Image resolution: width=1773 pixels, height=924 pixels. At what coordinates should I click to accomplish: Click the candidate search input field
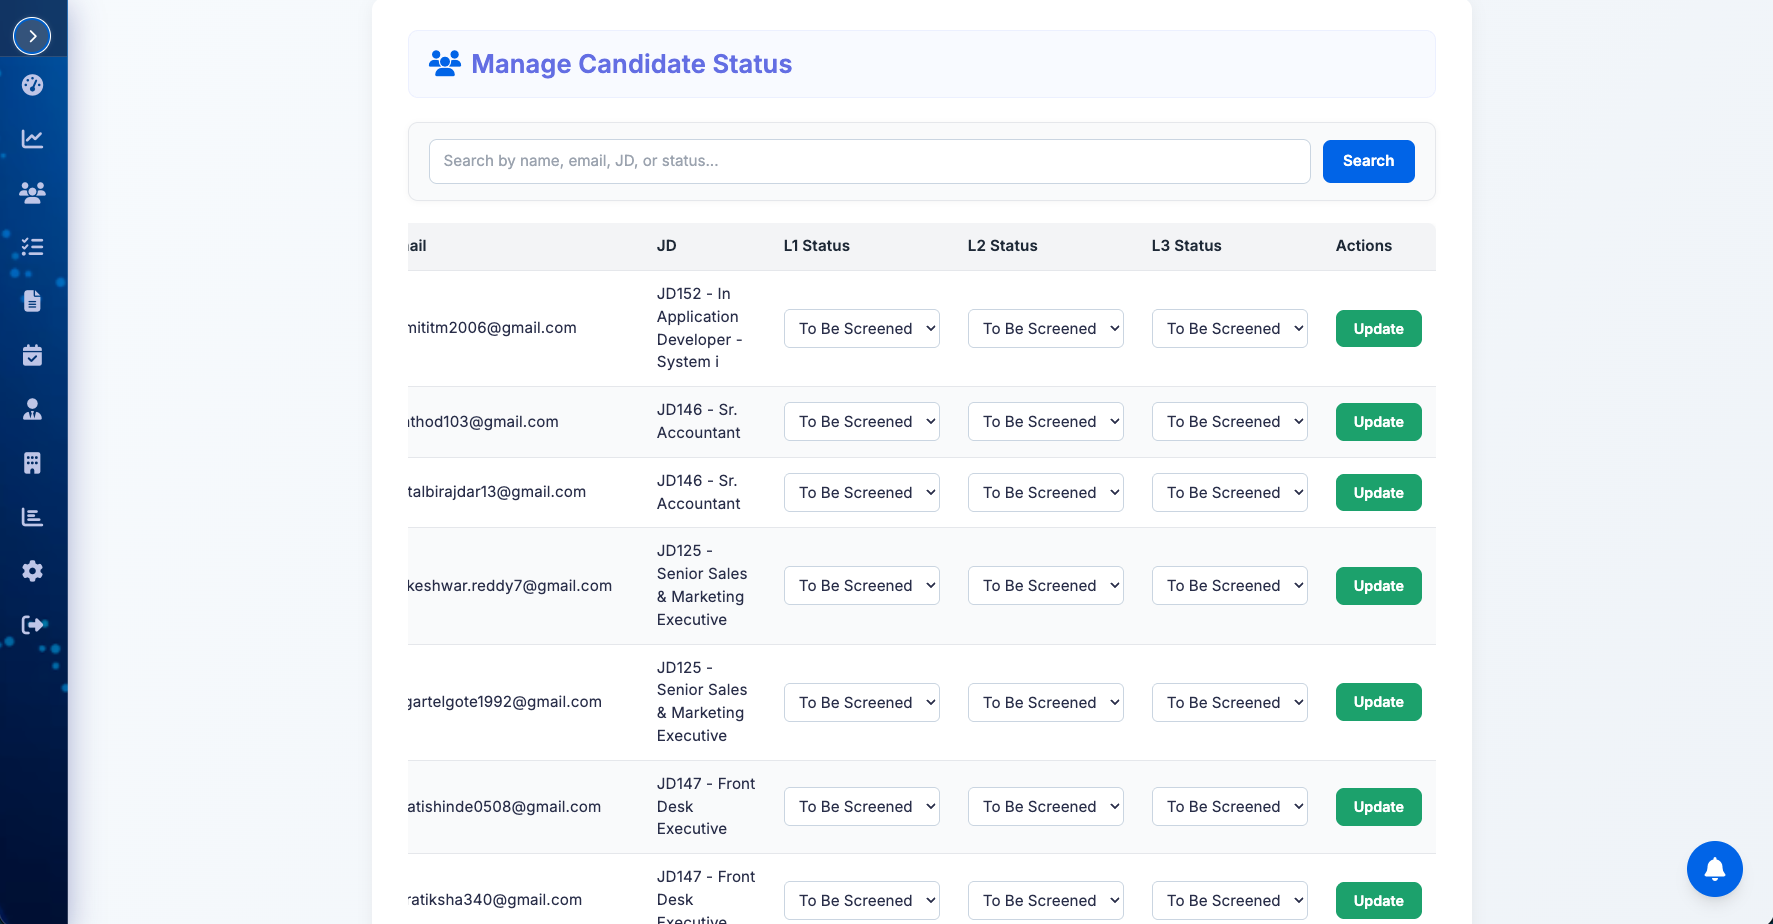pyautogui.click(x=869, y=161)
